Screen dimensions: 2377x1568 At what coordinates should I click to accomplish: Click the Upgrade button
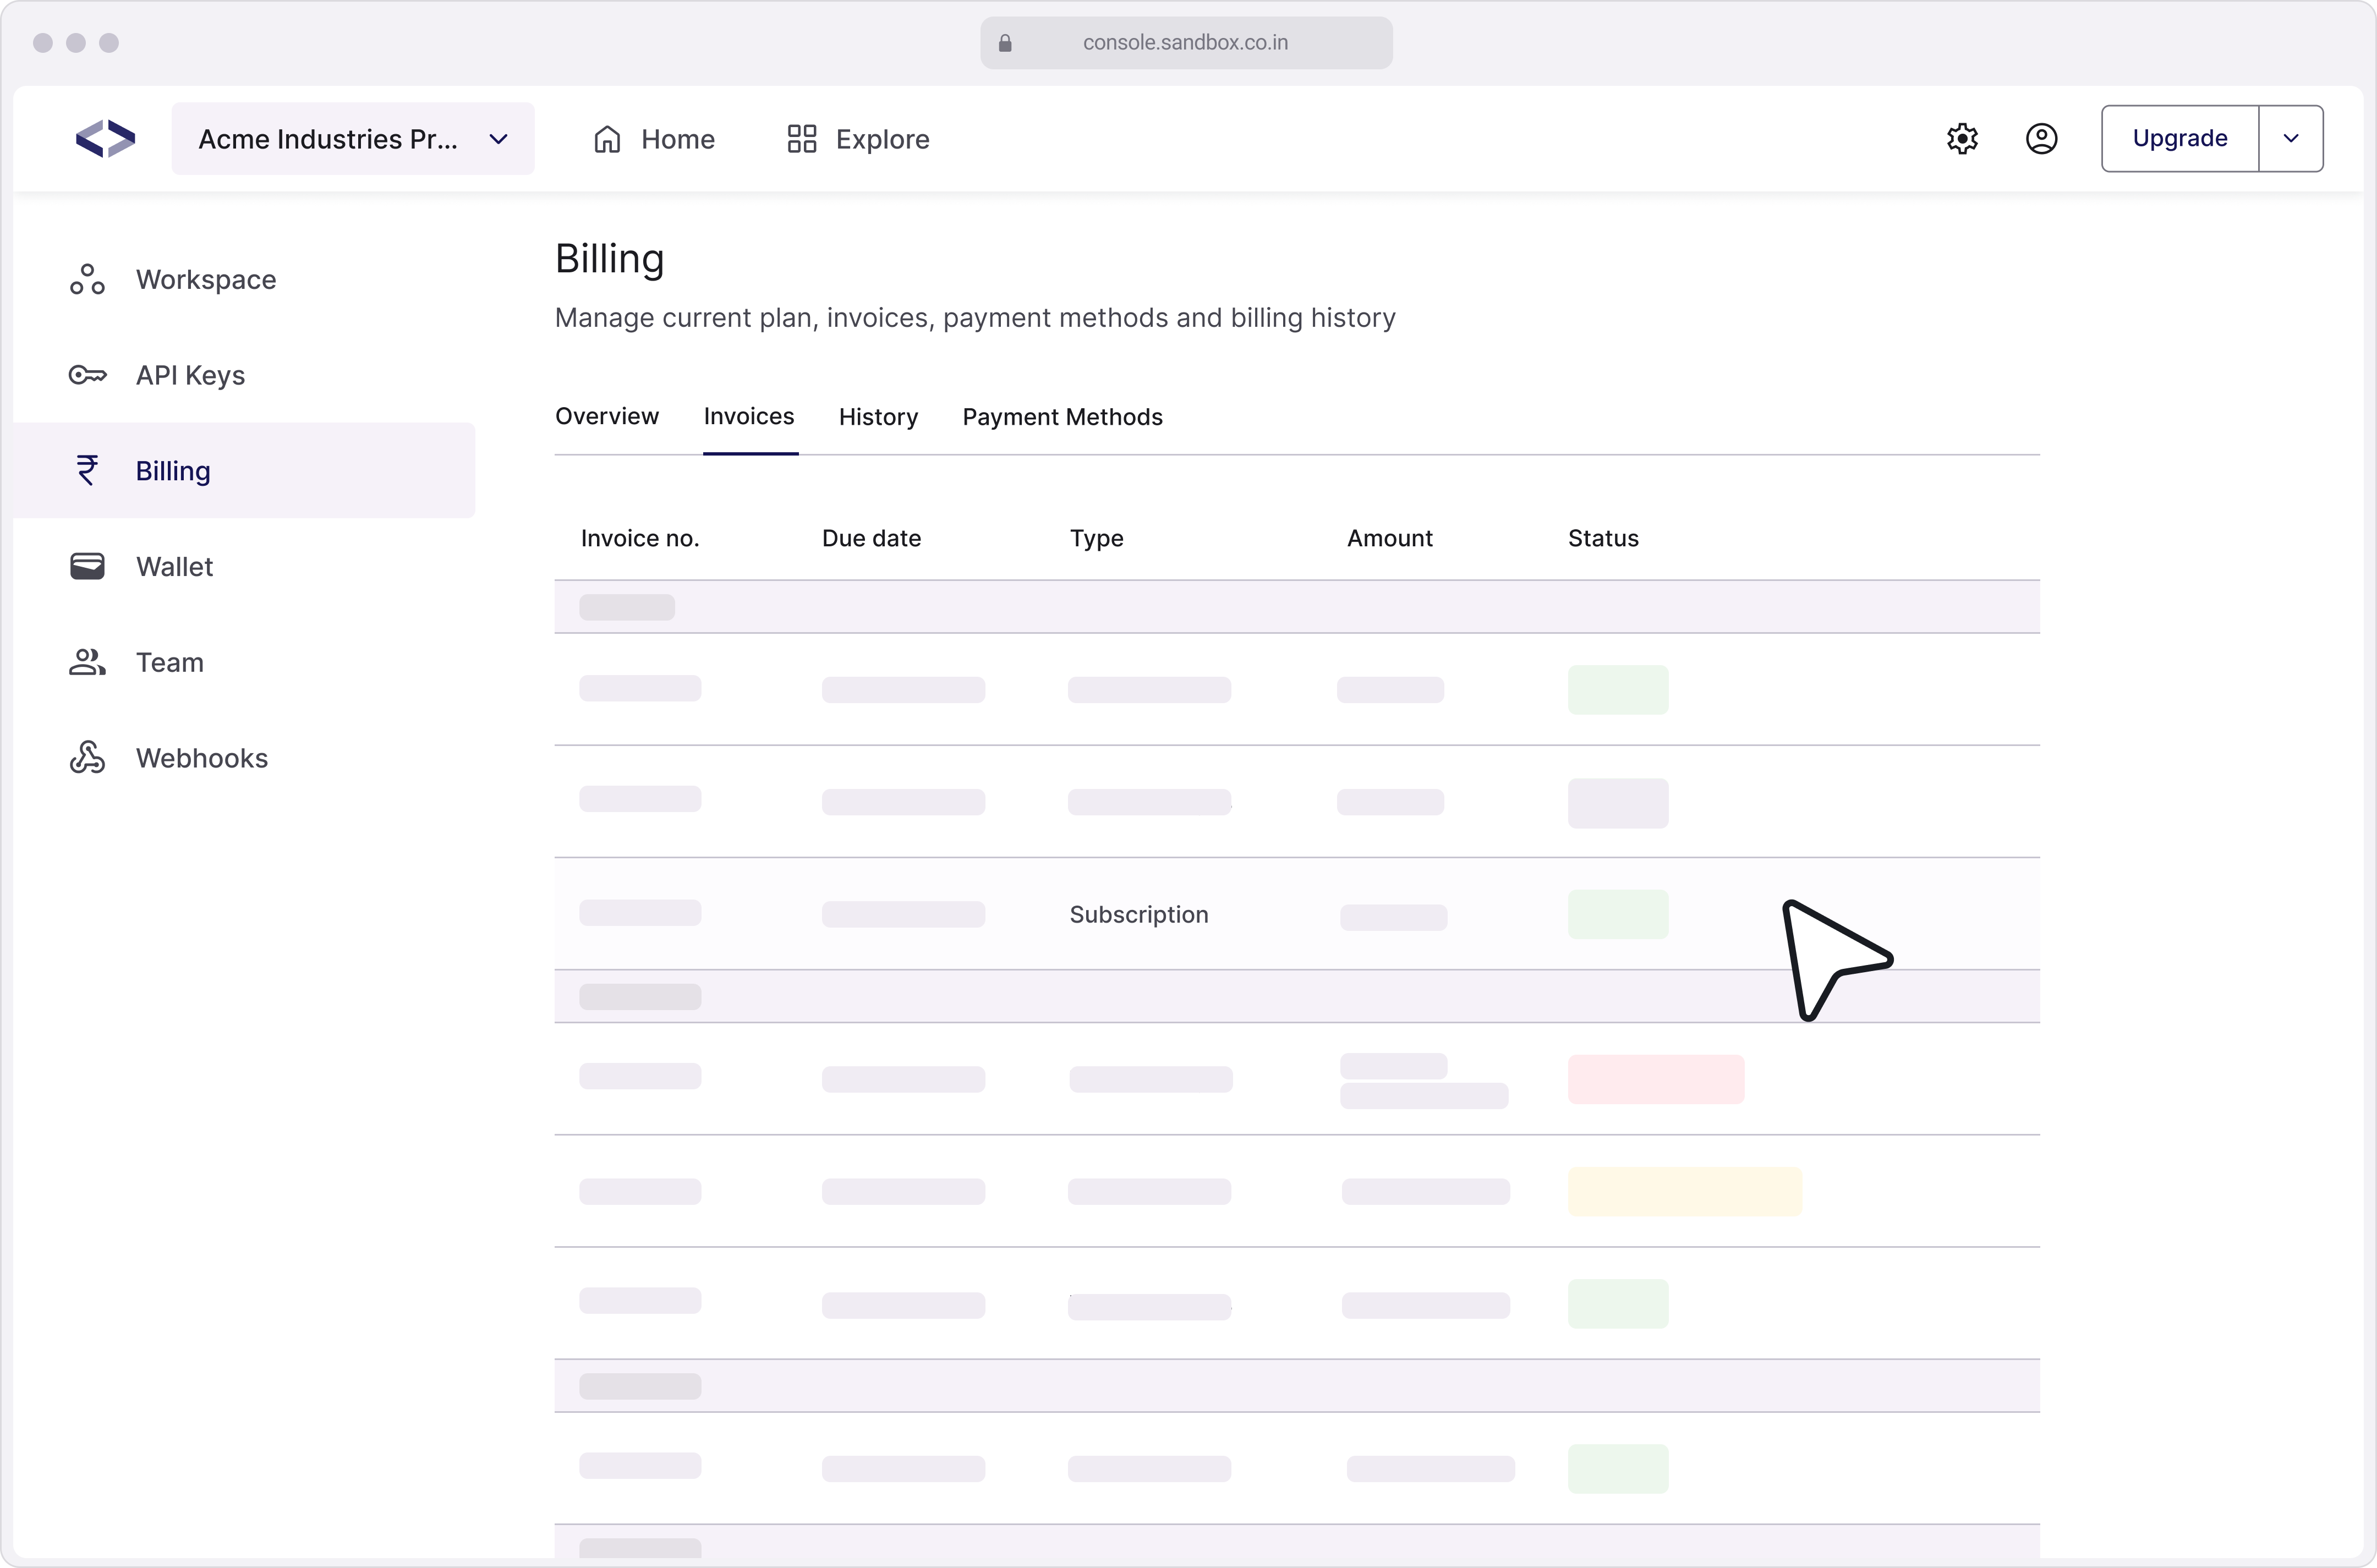click(x=2179, y=139)
